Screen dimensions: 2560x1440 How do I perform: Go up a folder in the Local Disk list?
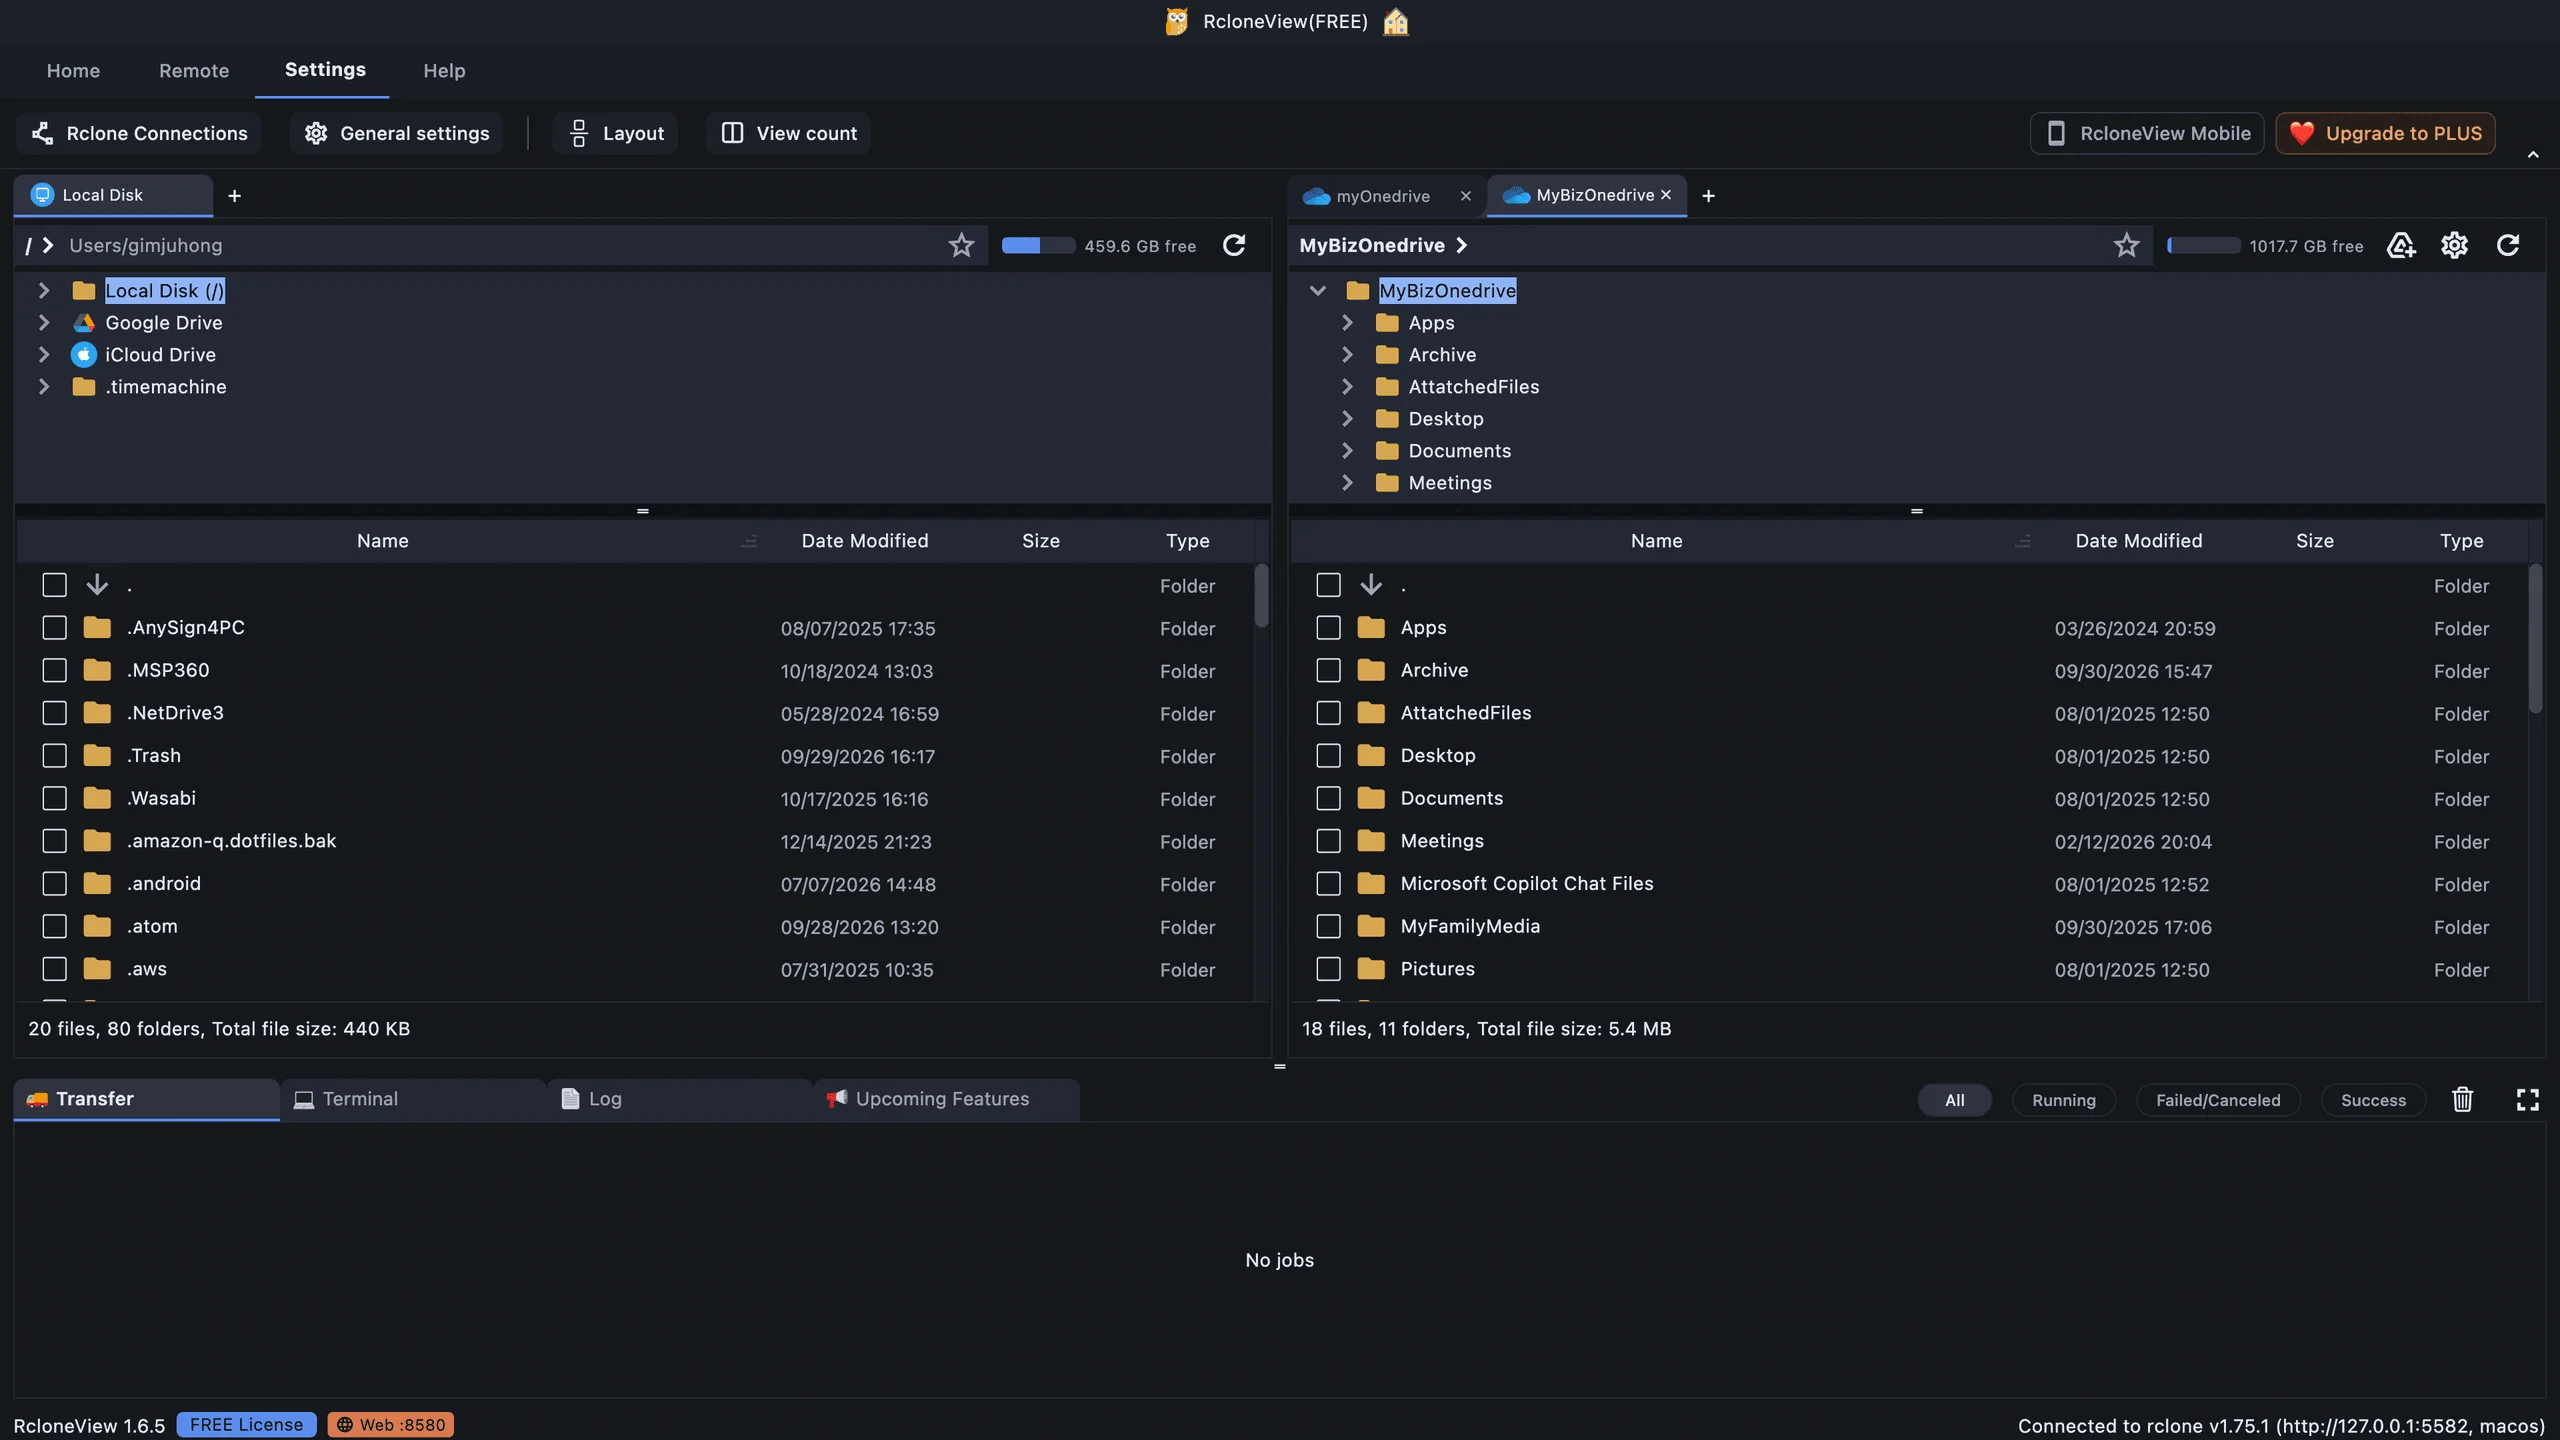coord(97,585)
